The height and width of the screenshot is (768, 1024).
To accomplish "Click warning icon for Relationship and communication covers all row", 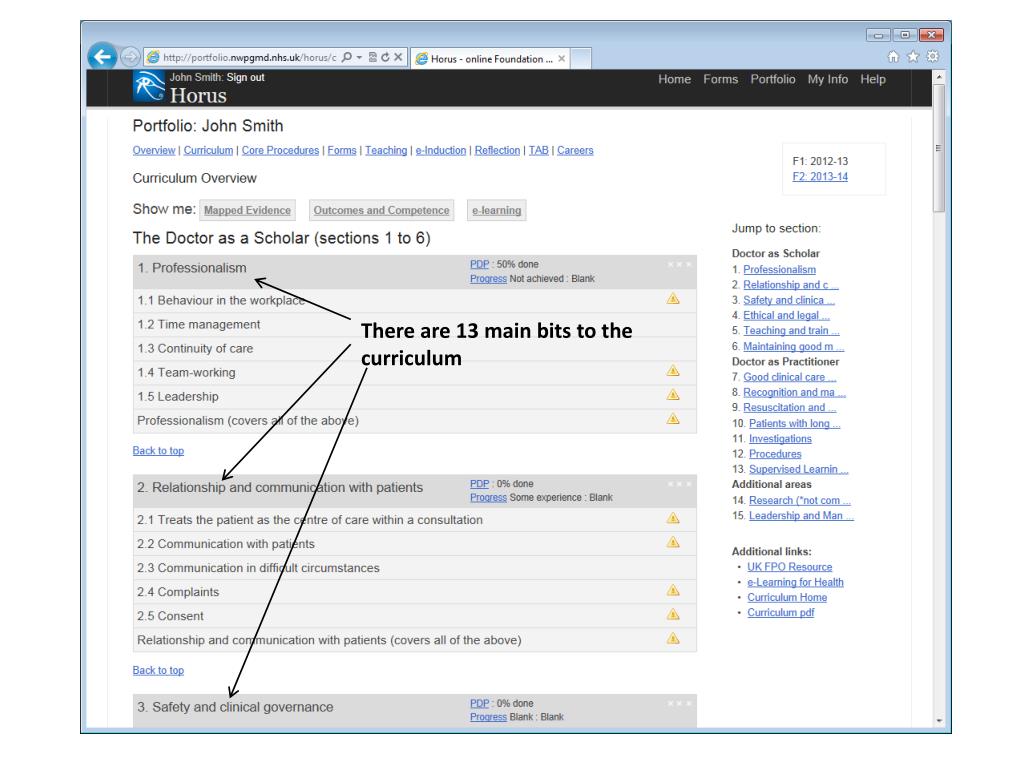I will click(673, 639).
